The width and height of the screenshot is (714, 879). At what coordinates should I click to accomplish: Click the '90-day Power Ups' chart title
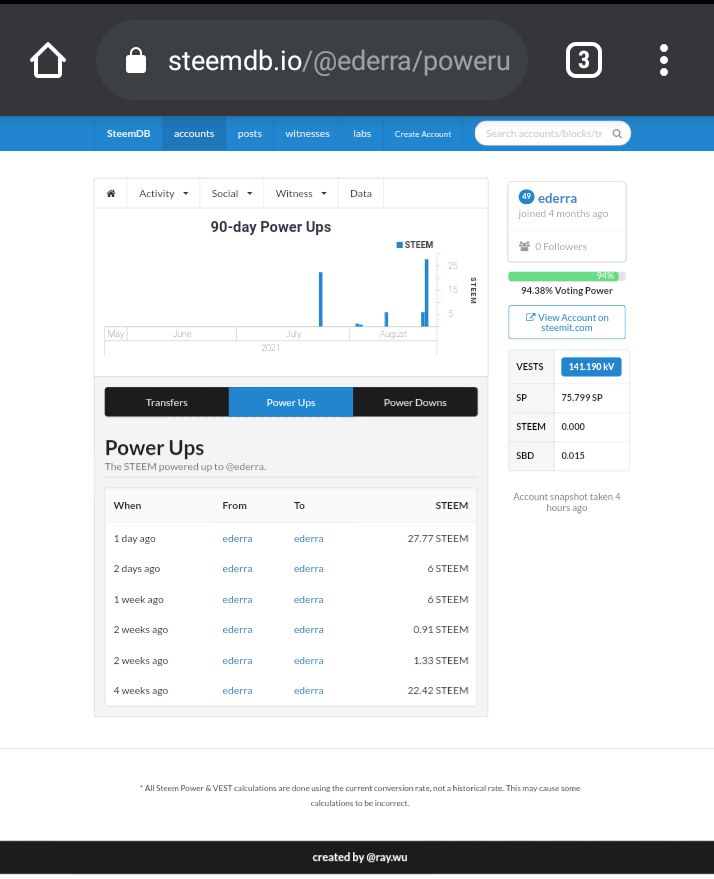coord(271,227)
